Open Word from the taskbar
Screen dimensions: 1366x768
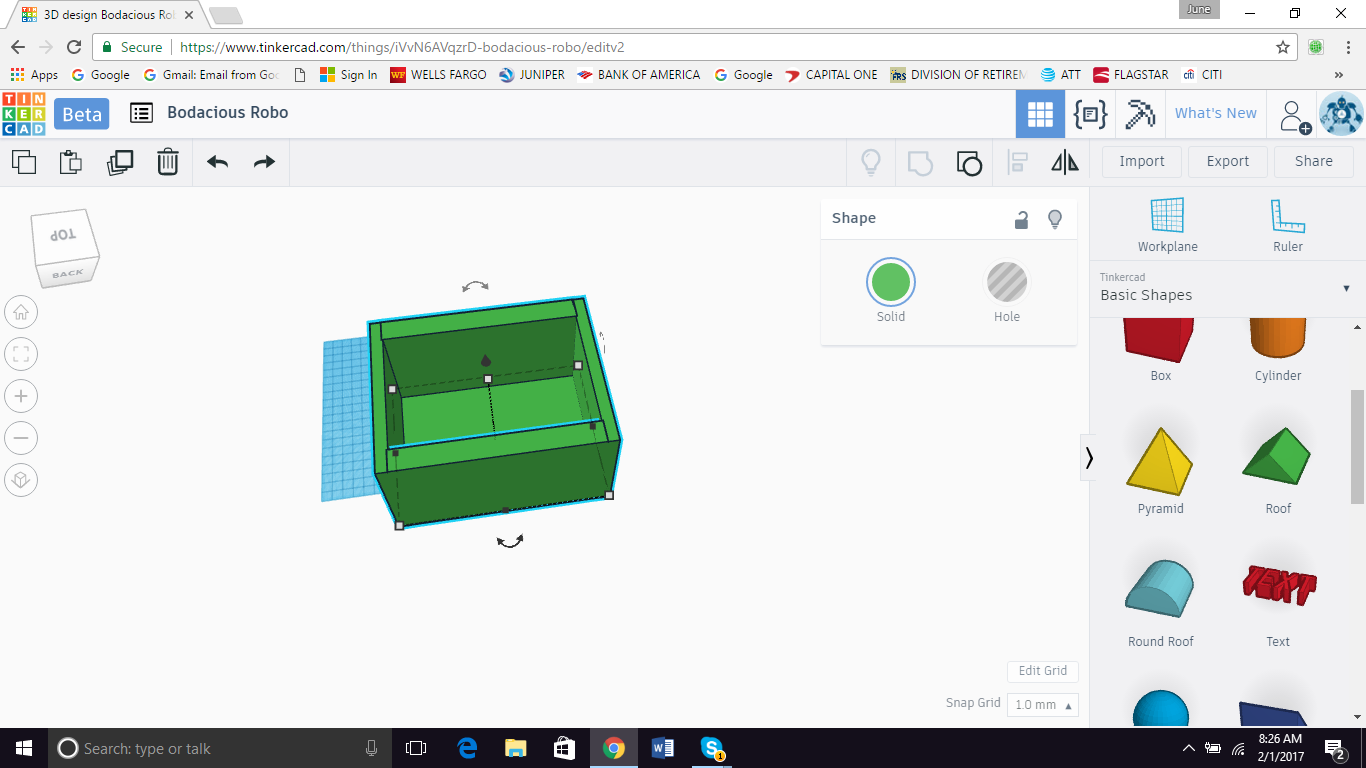[663, 748]
